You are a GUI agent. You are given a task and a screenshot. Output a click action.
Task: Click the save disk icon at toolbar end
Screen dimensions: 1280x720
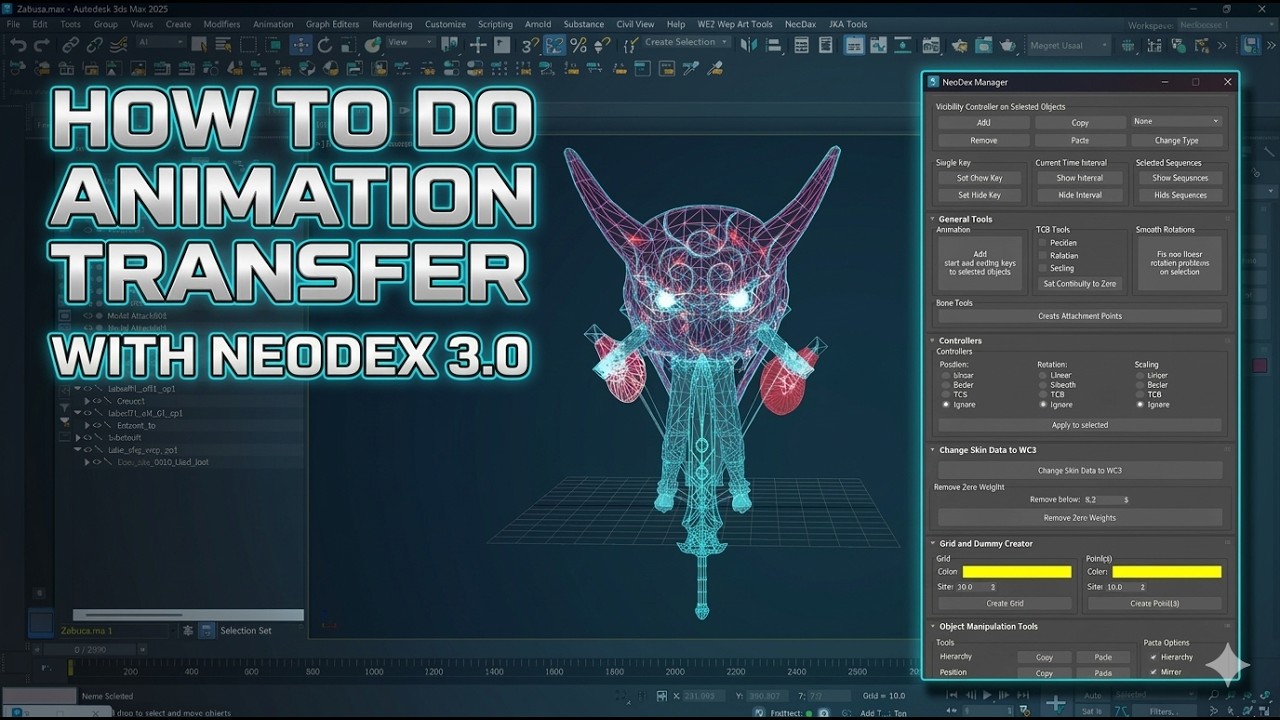[x=1251, y=45]
